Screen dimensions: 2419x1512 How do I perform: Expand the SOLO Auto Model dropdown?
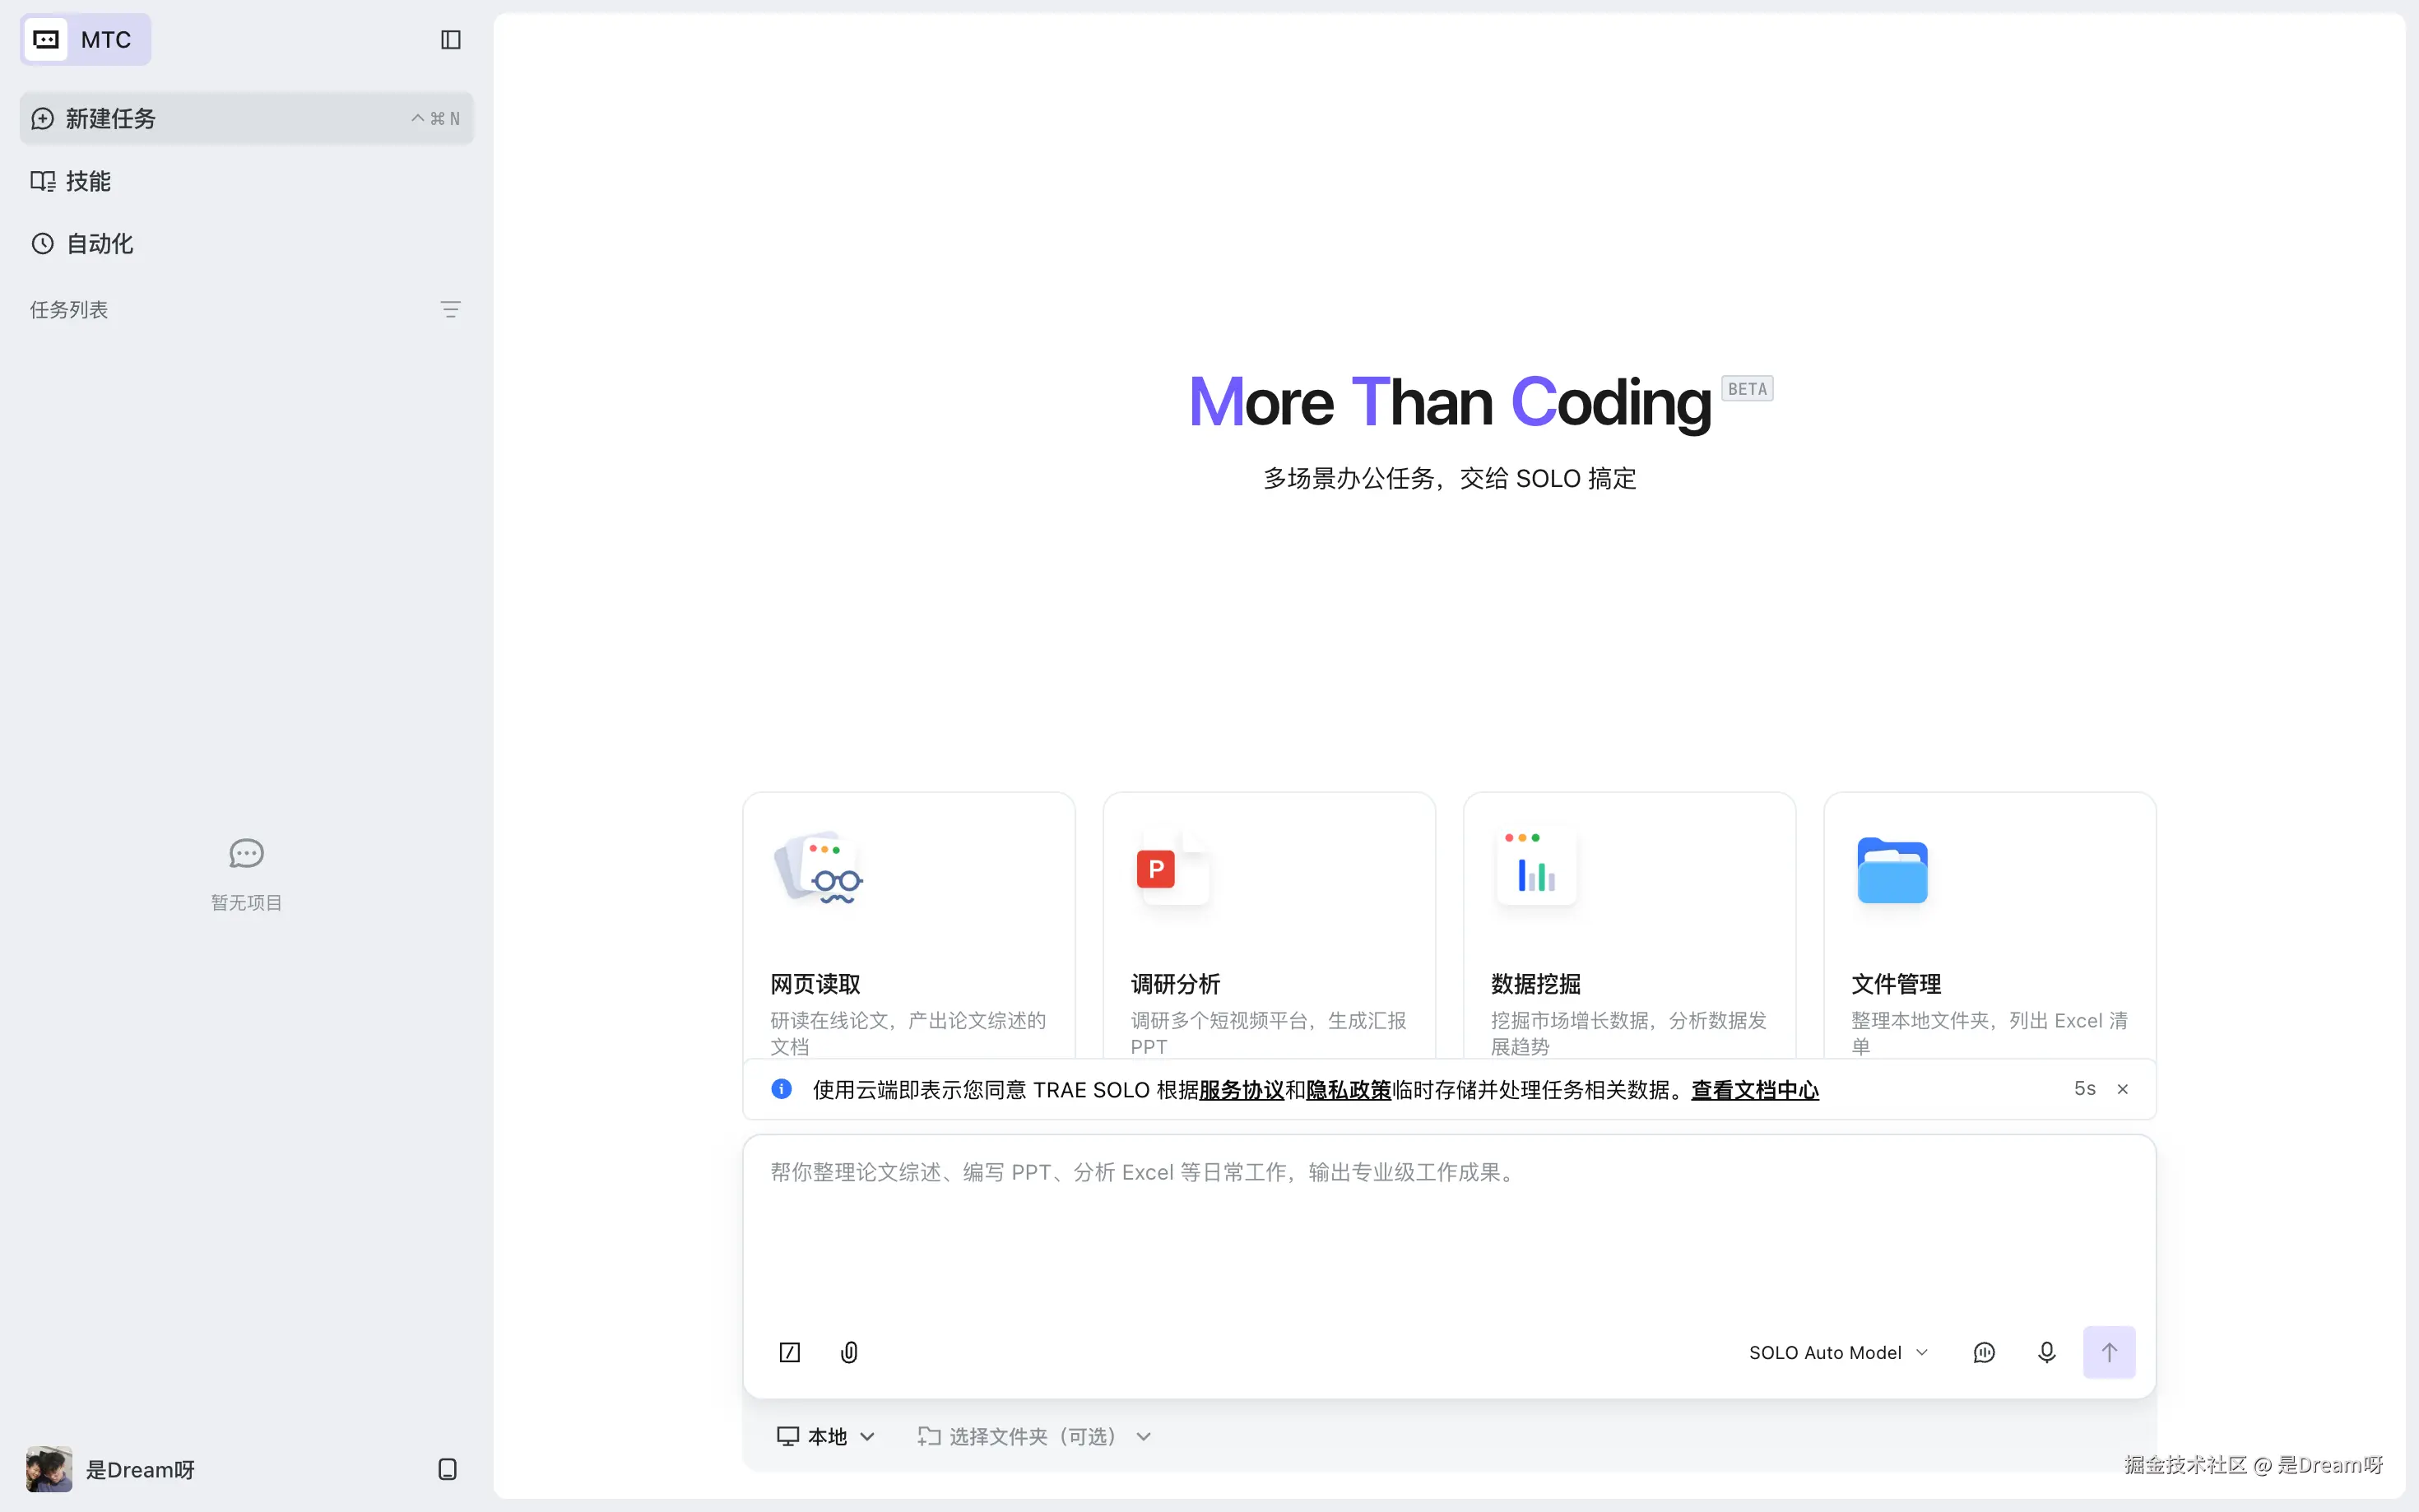click(x=1838, y=1352)
